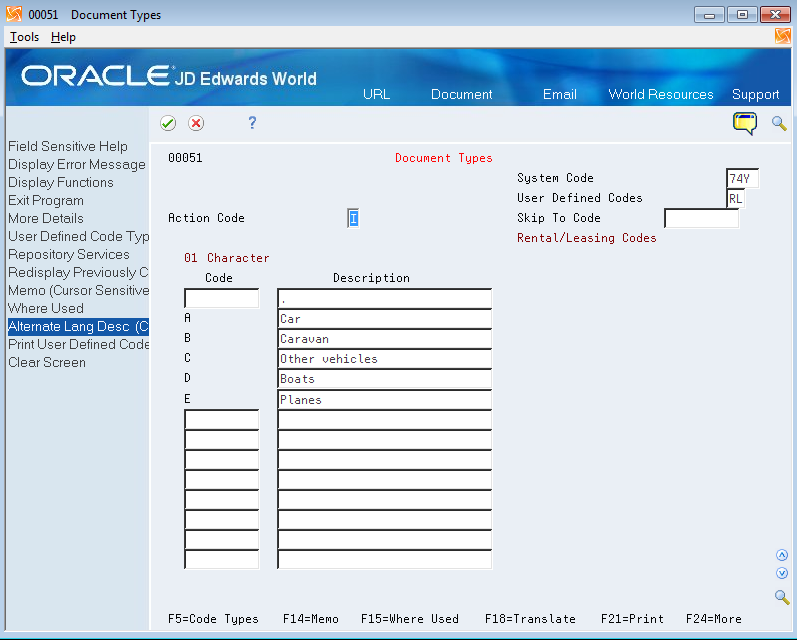Choose Exit Program
797x640 pixels.
pos(46,201)
